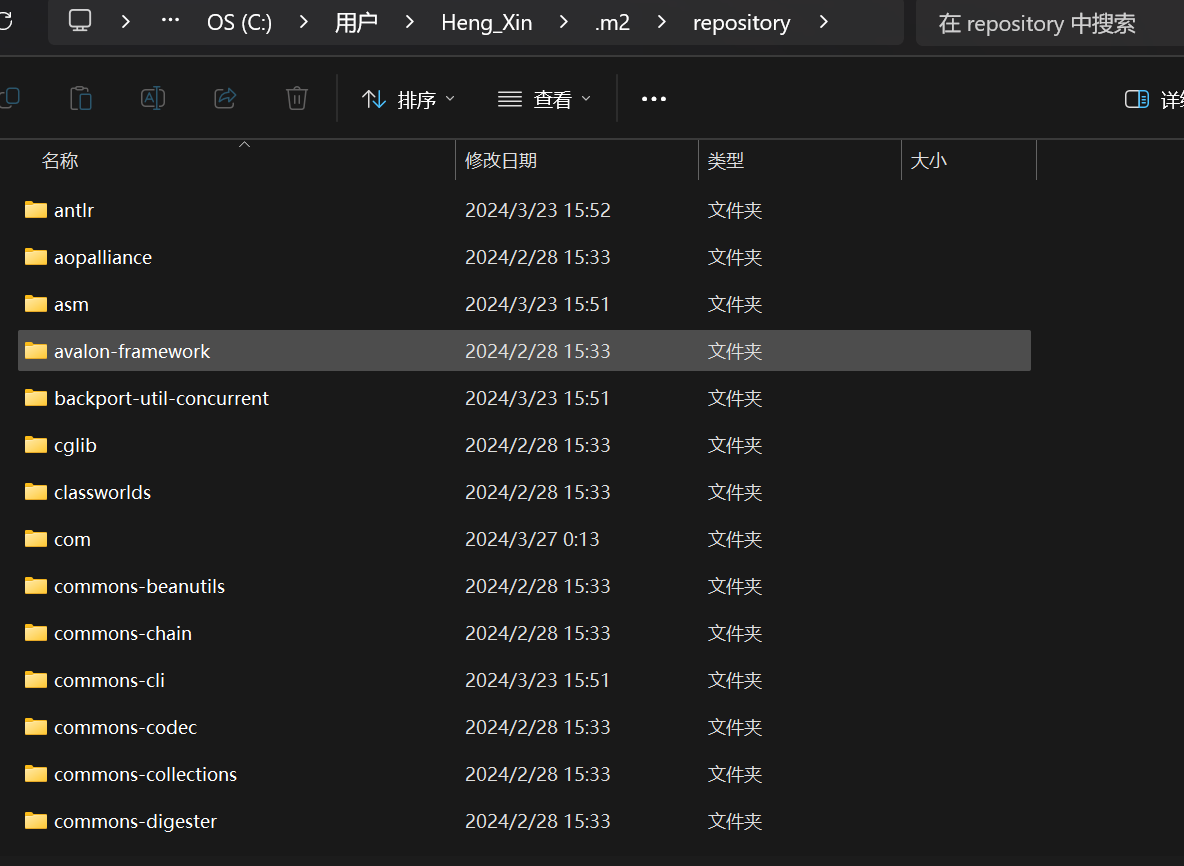Click the Share icon in the toolbar

tap(224, 98)
